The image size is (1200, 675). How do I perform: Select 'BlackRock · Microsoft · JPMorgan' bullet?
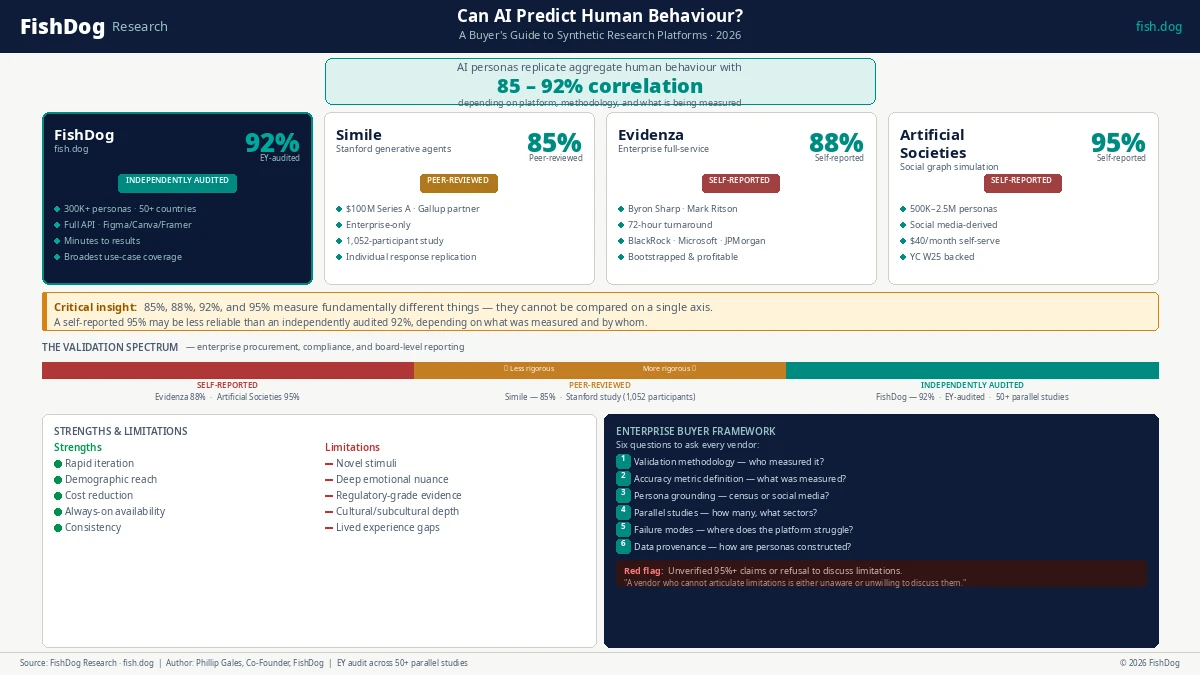pyautogui.click(x=696, y=241)
